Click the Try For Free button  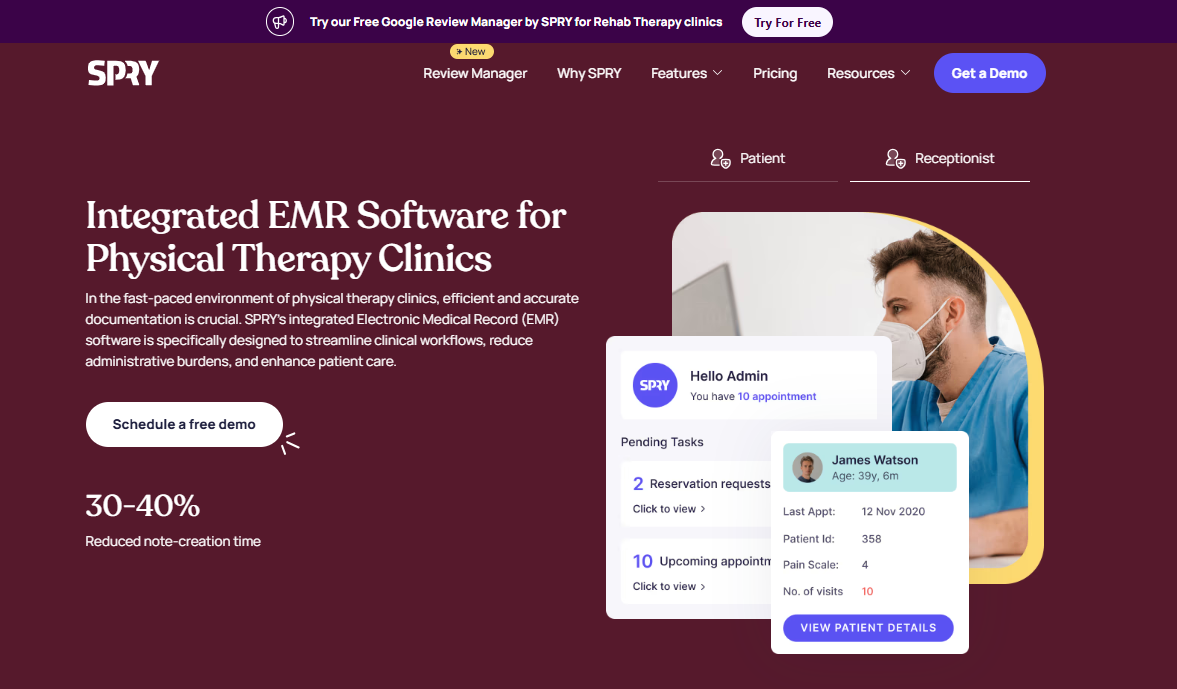pyautogui.click(x=787, y=23)
